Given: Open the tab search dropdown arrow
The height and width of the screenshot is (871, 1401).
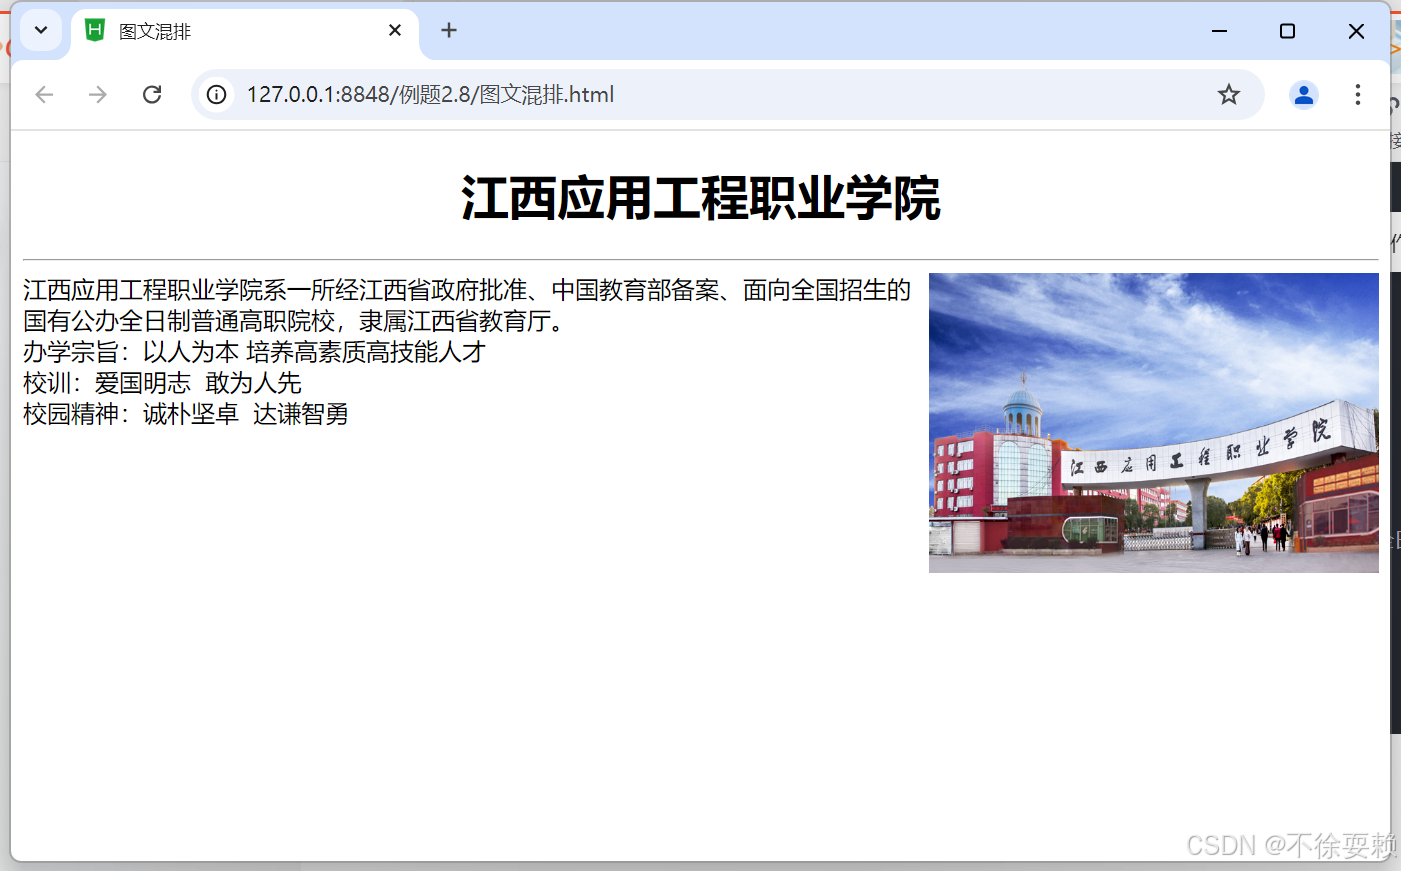Looking at the screenshot, I should (x=41, y=30).
